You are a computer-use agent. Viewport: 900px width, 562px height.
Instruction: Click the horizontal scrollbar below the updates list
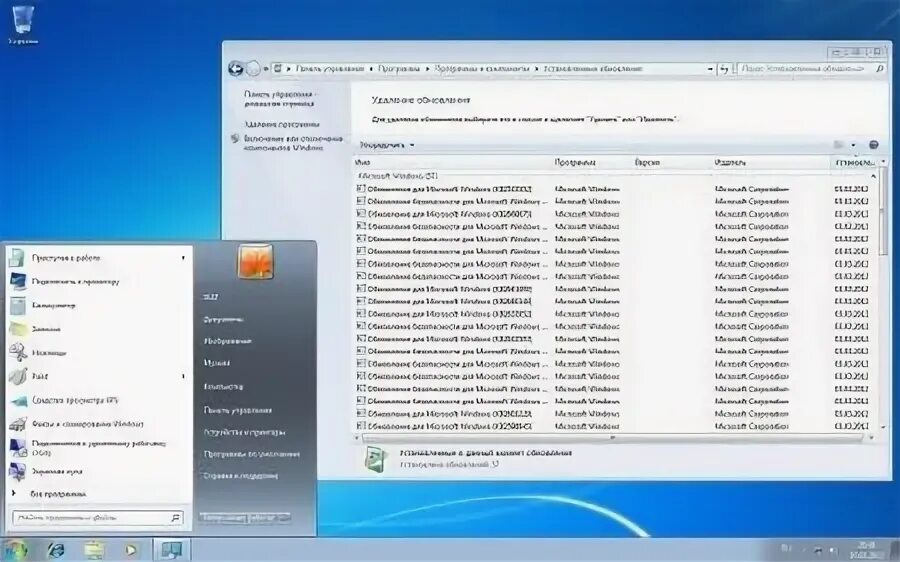click(x=613, y=438)
